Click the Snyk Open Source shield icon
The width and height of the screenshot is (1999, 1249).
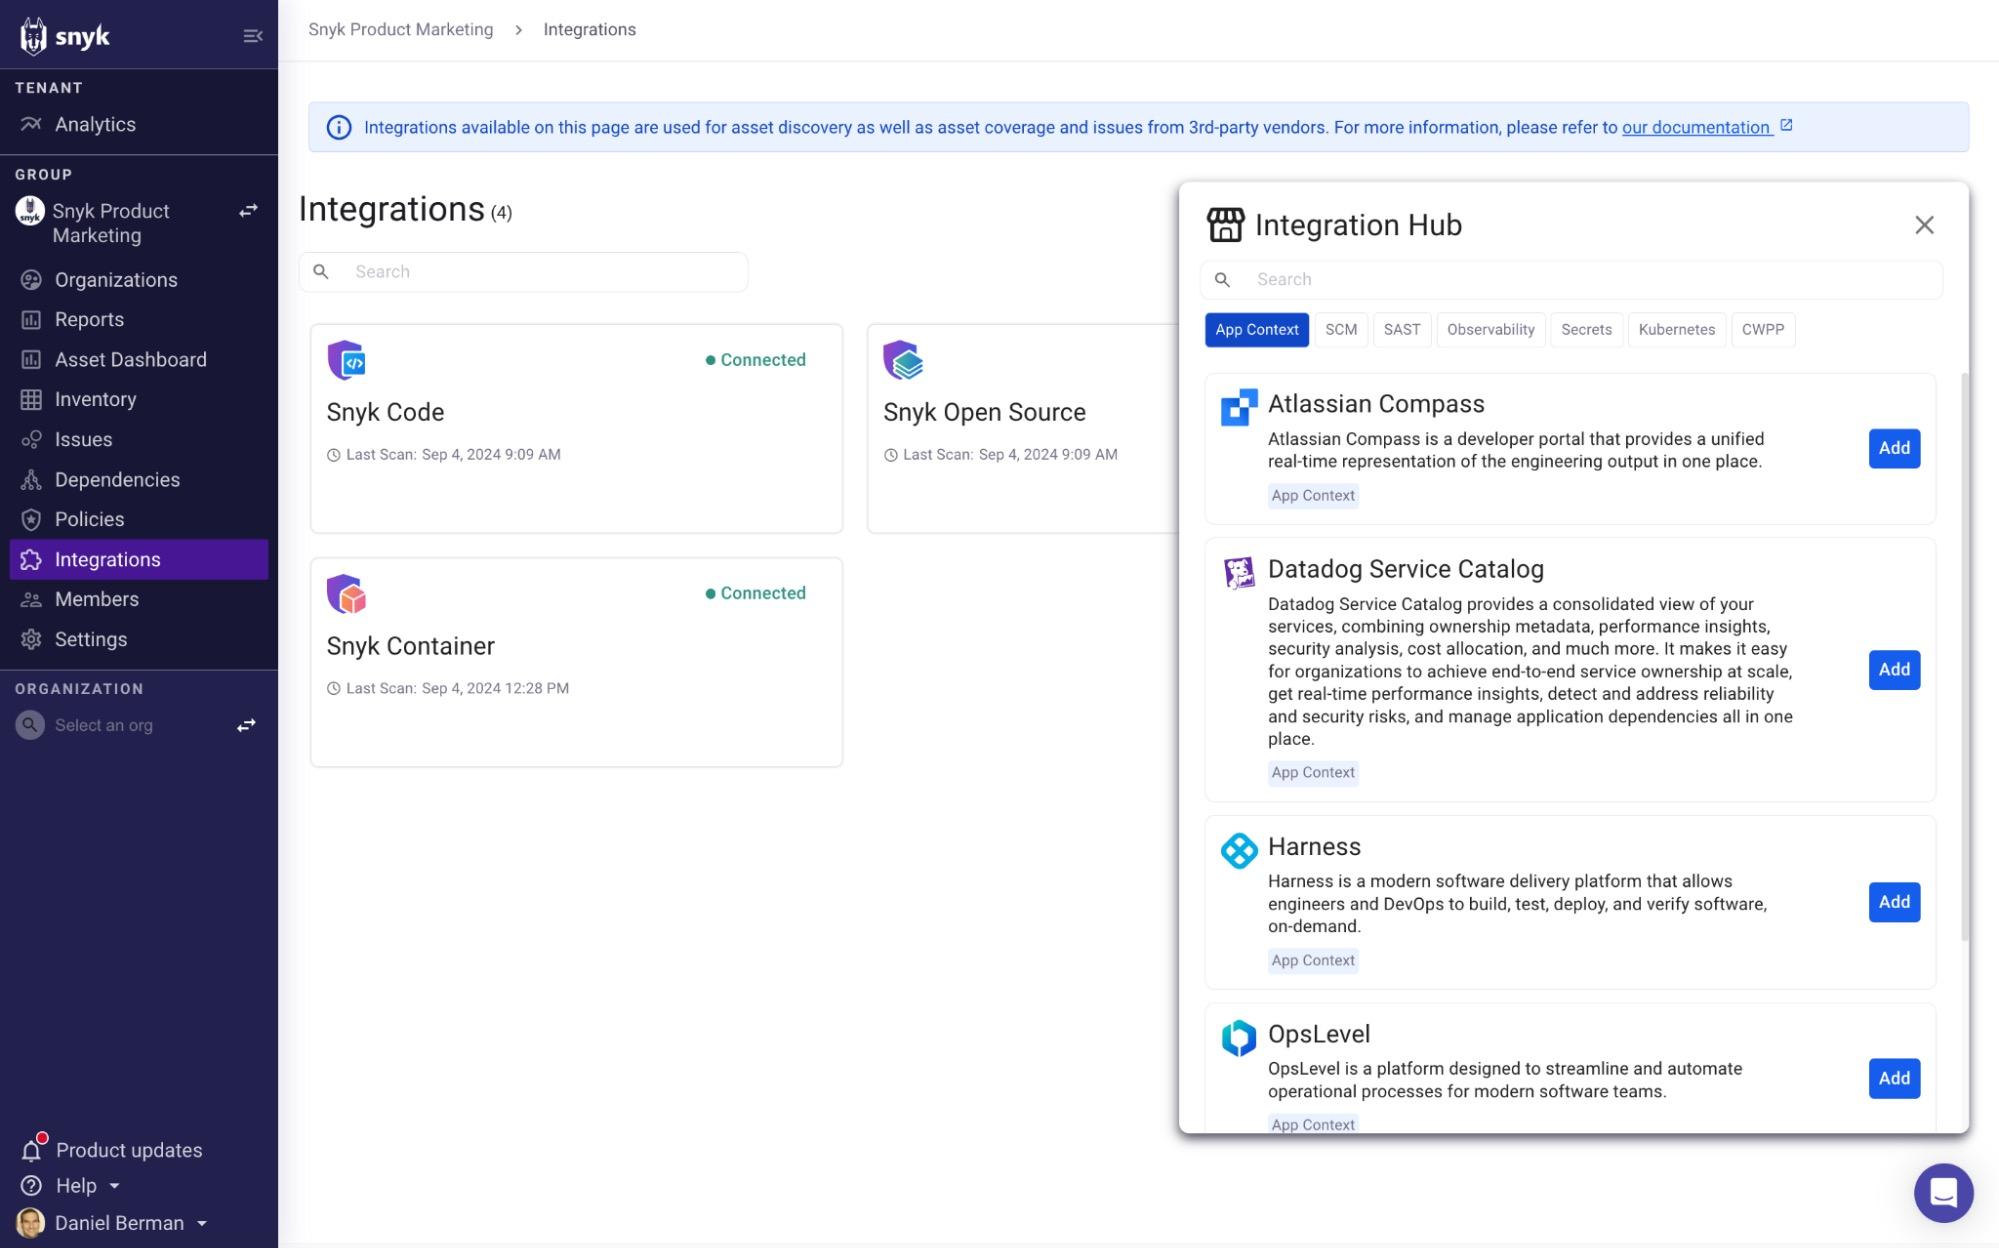tap(903, 360)
